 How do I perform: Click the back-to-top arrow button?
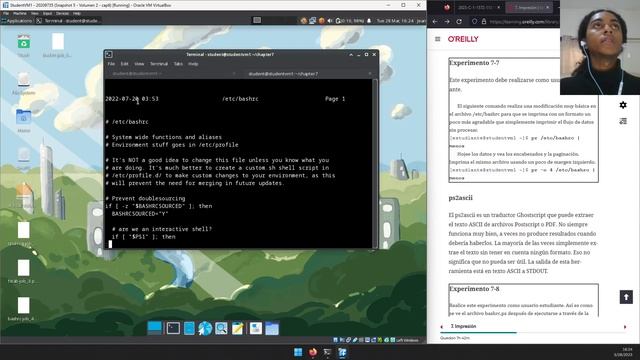coord(626,297)
